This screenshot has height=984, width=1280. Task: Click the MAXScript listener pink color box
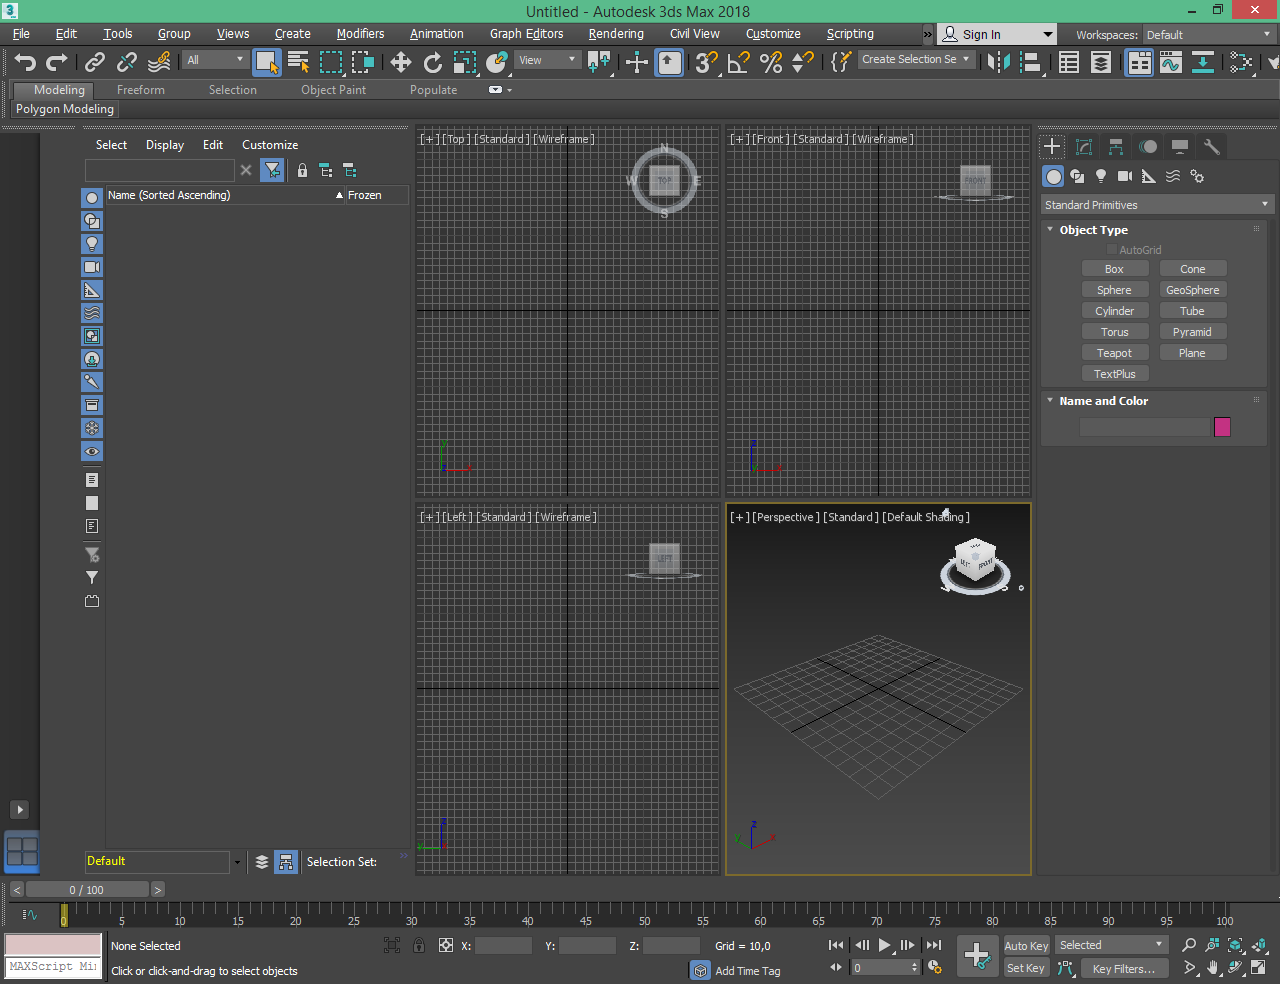click(53, 945)
